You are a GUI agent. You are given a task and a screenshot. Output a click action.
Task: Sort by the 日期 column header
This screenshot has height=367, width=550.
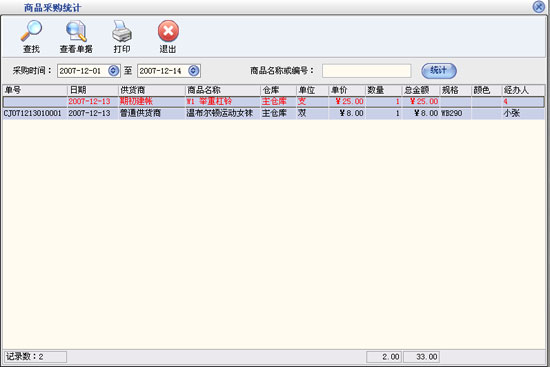tap(93, 90)
